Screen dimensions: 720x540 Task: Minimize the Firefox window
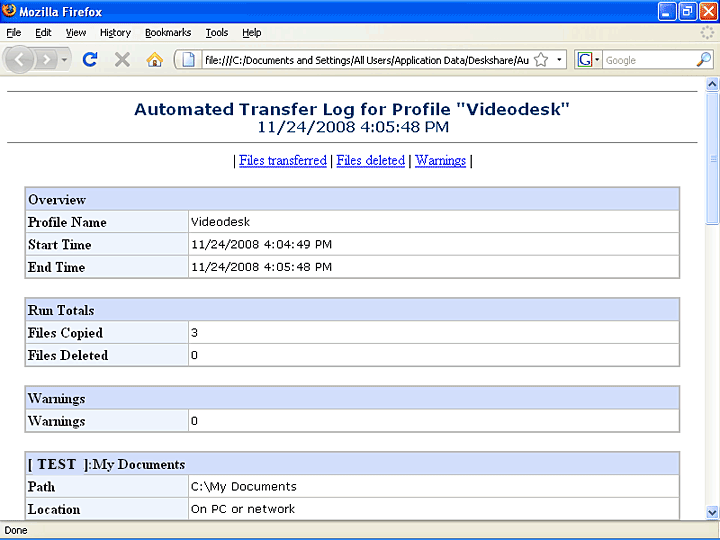[667, 11]
